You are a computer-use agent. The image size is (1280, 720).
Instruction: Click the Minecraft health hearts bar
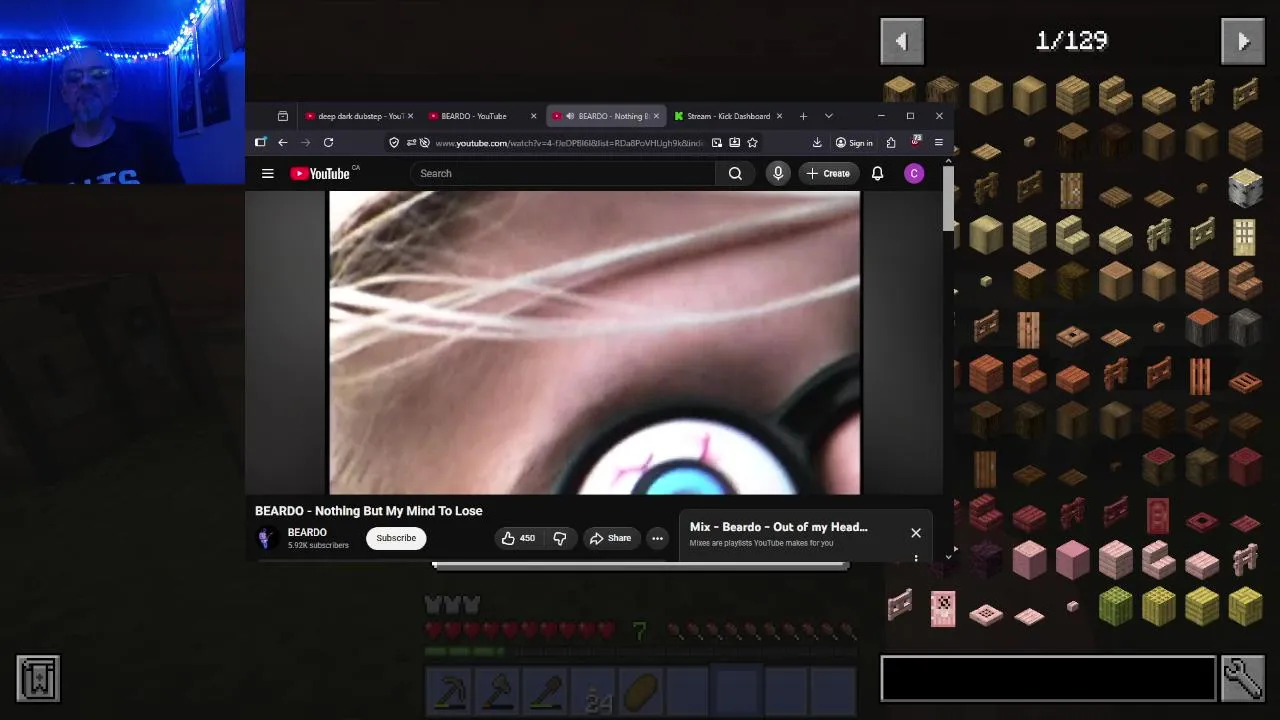tap(520, 630)
